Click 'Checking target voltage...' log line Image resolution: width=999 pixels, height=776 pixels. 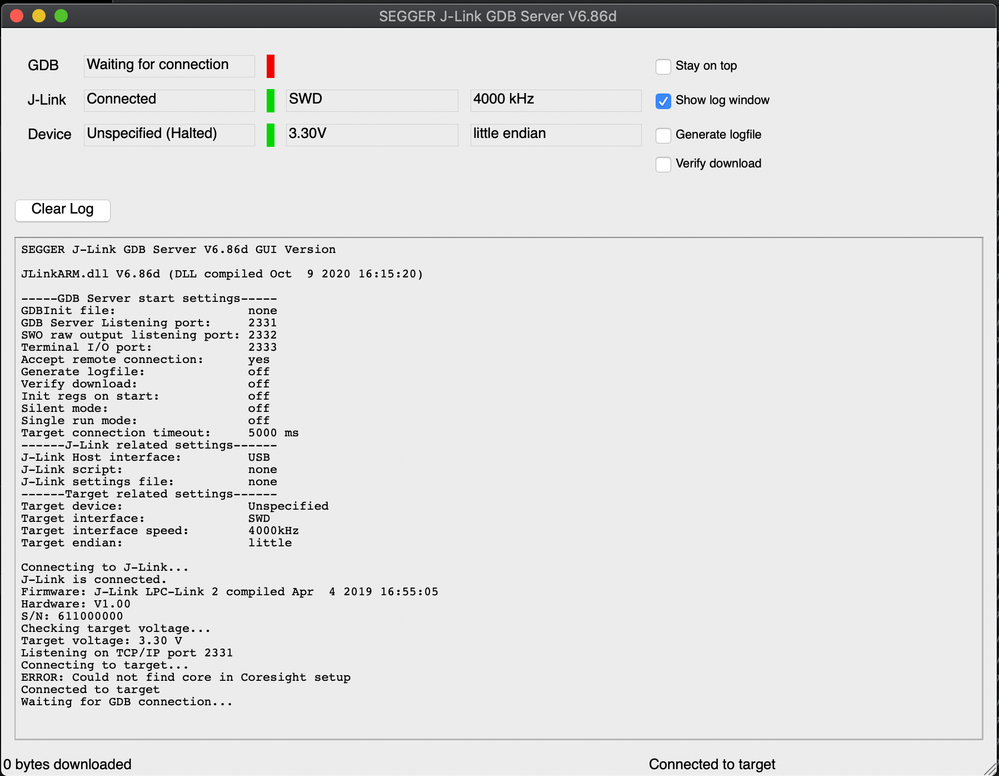[116, 628]
